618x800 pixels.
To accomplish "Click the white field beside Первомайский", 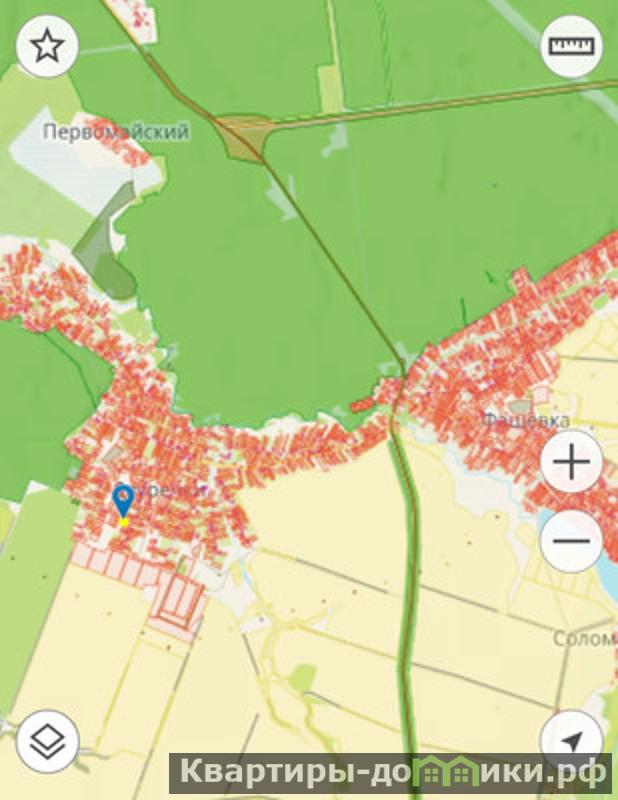I will (69, 158).
